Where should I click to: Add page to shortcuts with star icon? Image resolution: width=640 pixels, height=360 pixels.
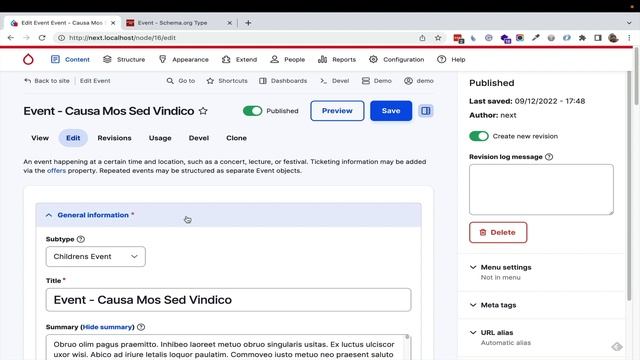pos(203,111)
